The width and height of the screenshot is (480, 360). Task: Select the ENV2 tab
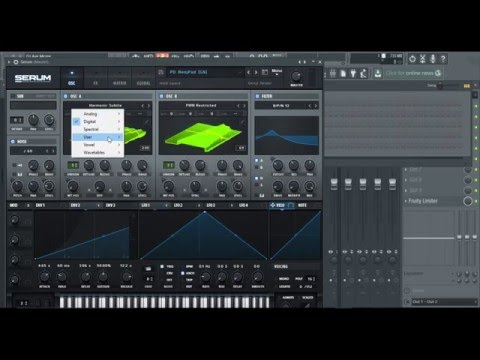point(76,205)
